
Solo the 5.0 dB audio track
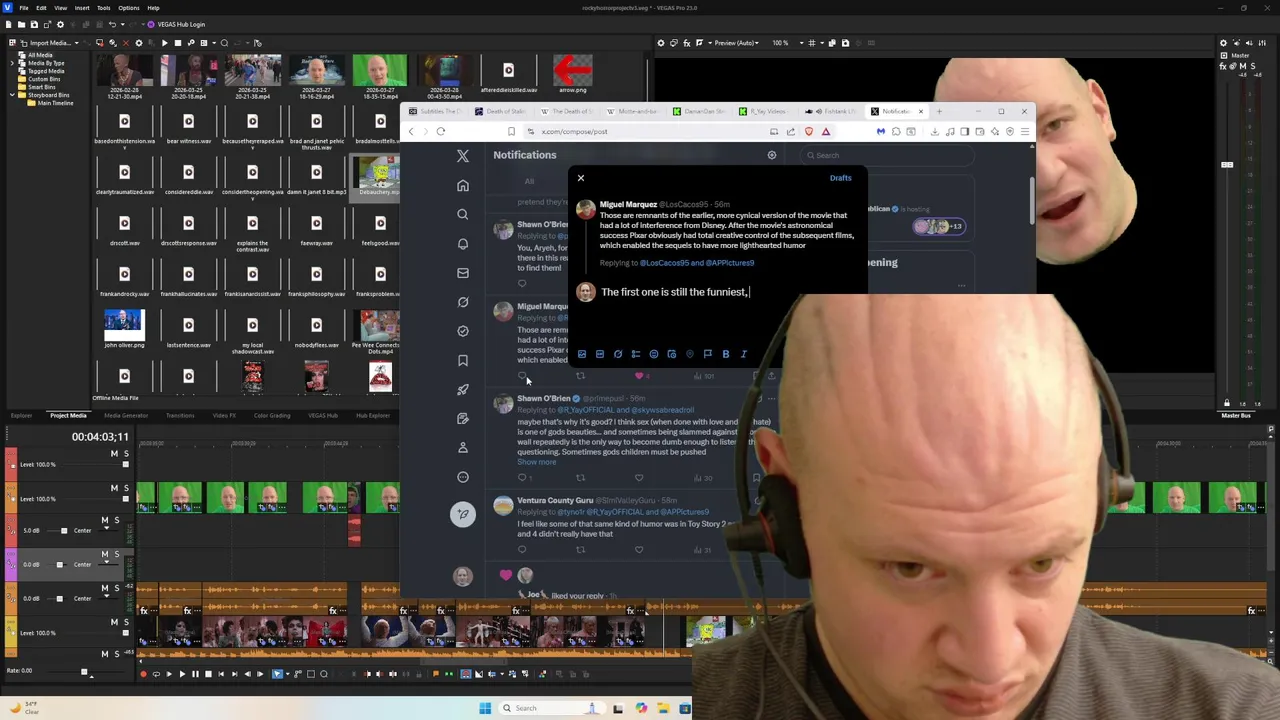coord(116,520)
